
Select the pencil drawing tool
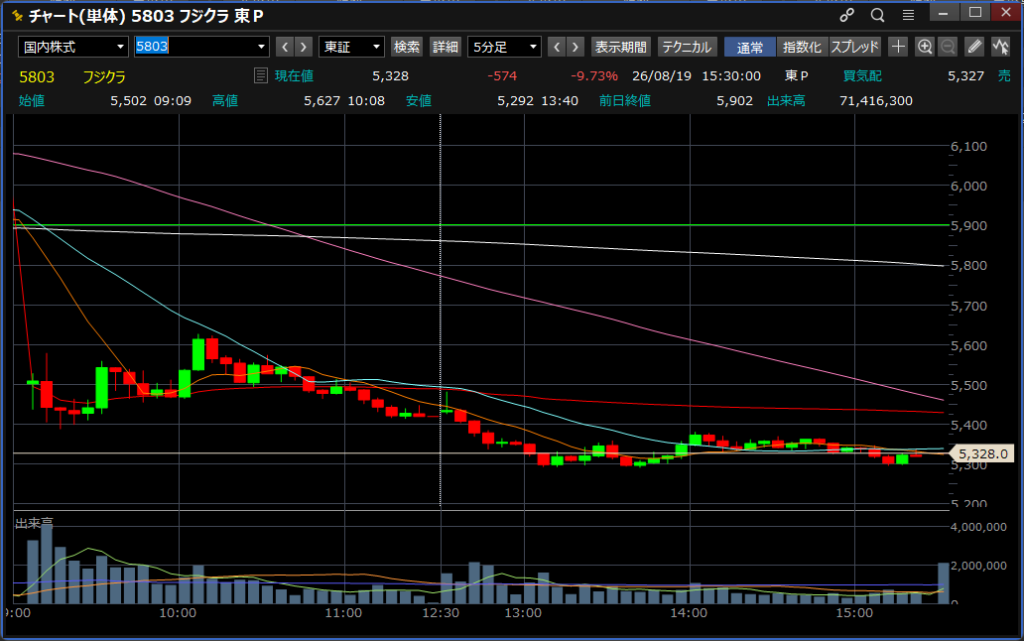click(x=974, y=46)
